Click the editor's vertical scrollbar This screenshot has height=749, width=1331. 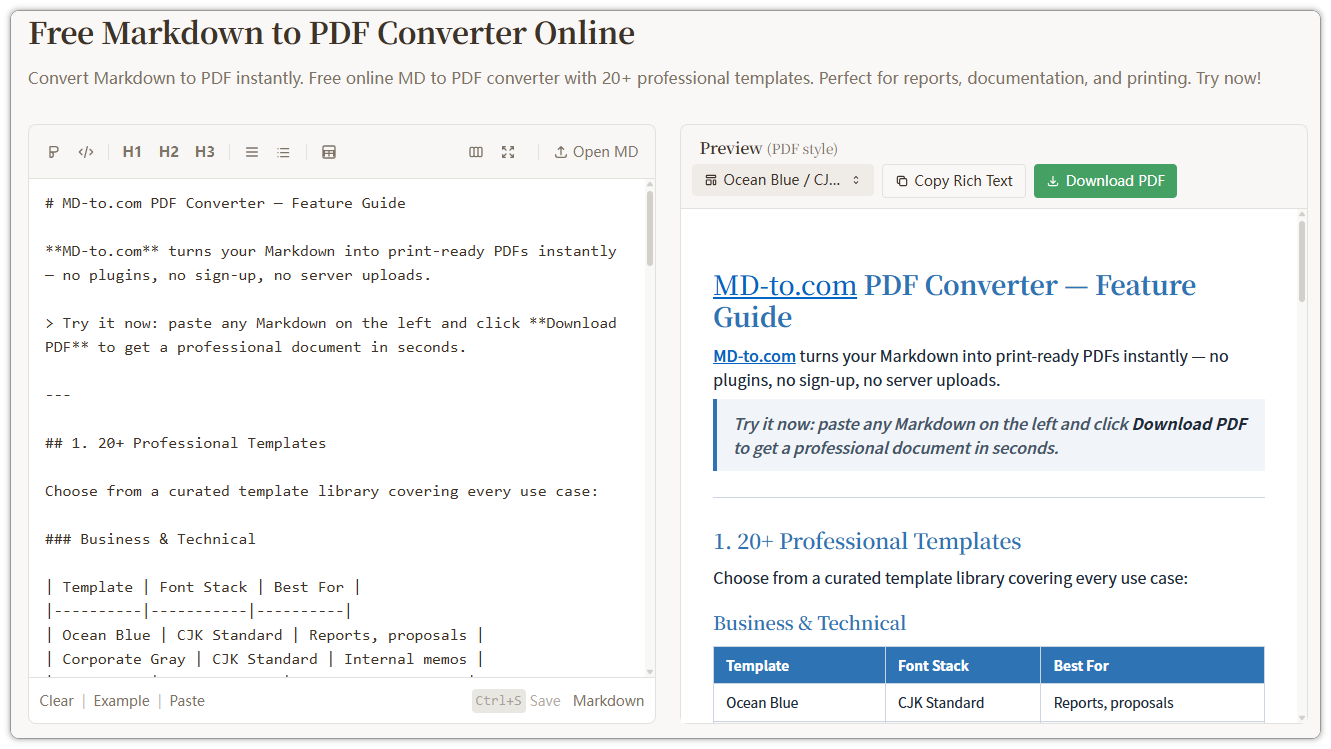[650, 230]
